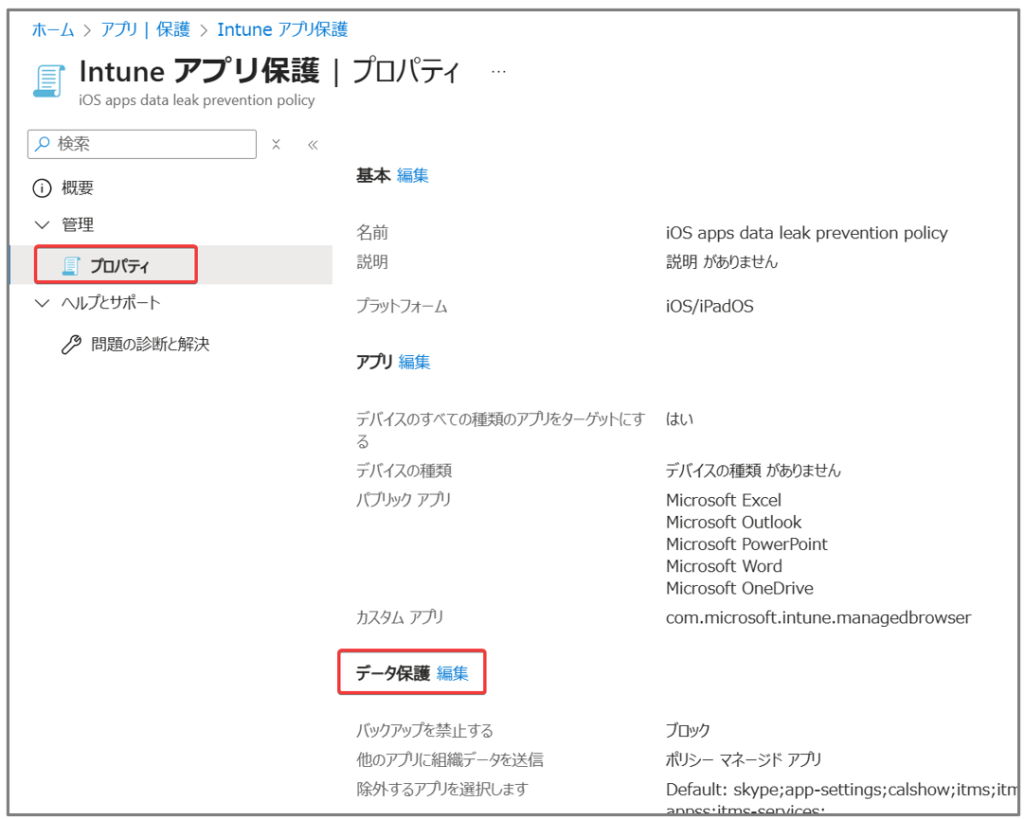Click デバイスの種類 がありません value
Image resolution: width=1024 pixels, height=819 pixels.
753,470
